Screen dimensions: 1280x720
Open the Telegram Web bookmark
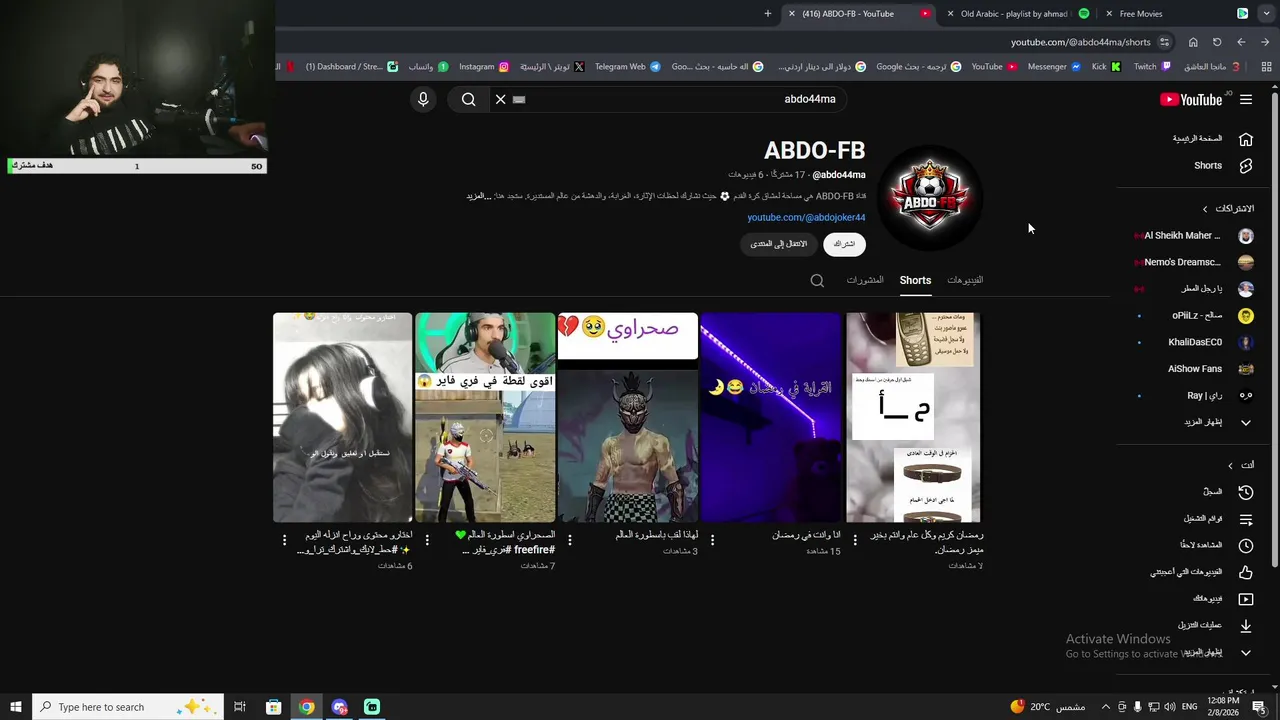click(x=627, y=67)
